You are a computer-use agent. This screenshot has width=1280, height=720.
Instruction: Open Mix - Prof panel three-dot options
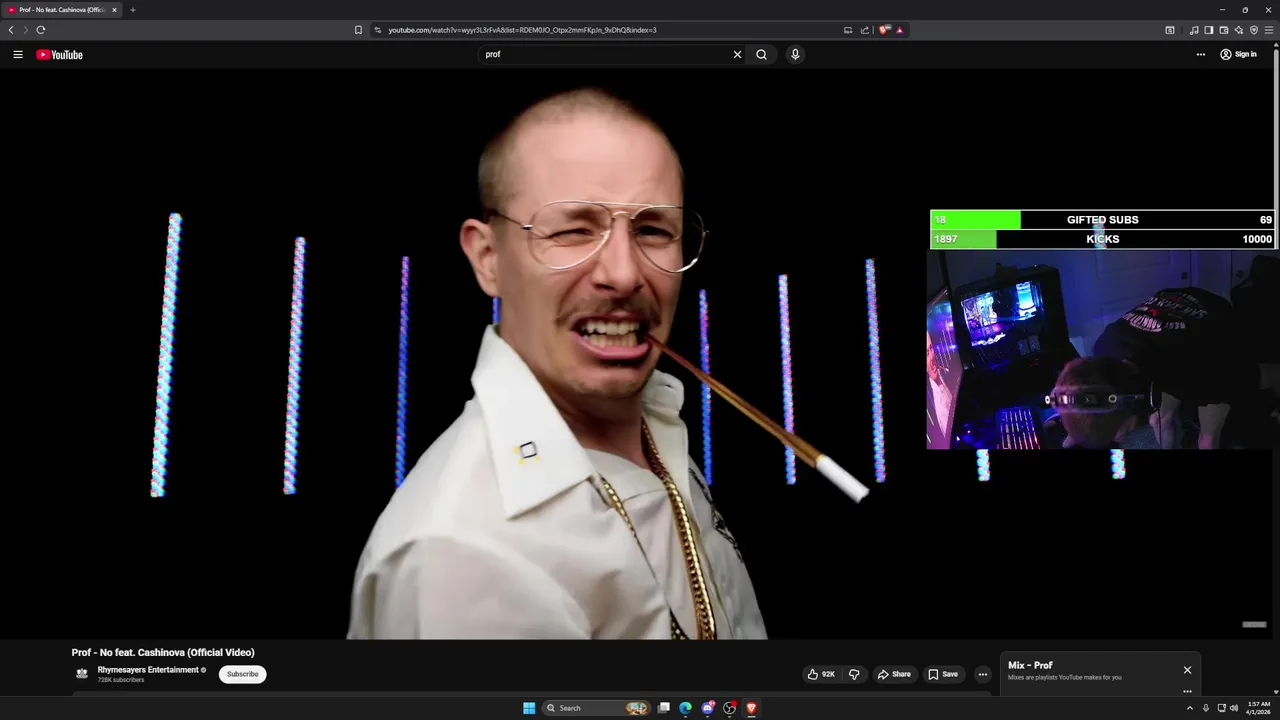point(1187,691)
